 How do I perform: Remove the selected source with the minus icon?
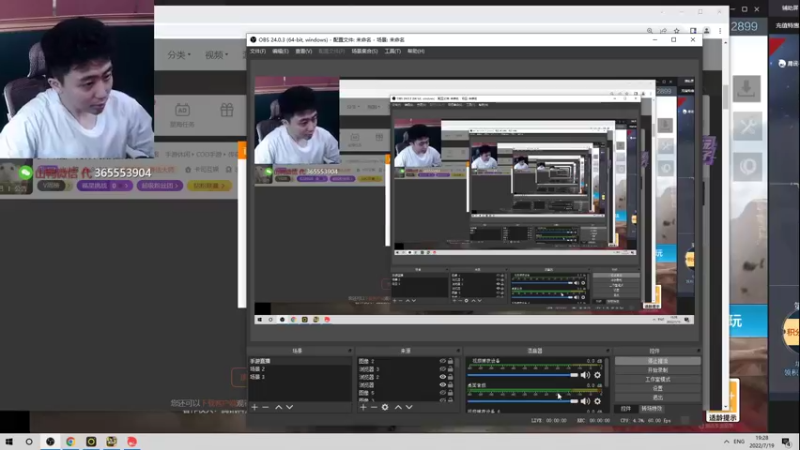374,407
